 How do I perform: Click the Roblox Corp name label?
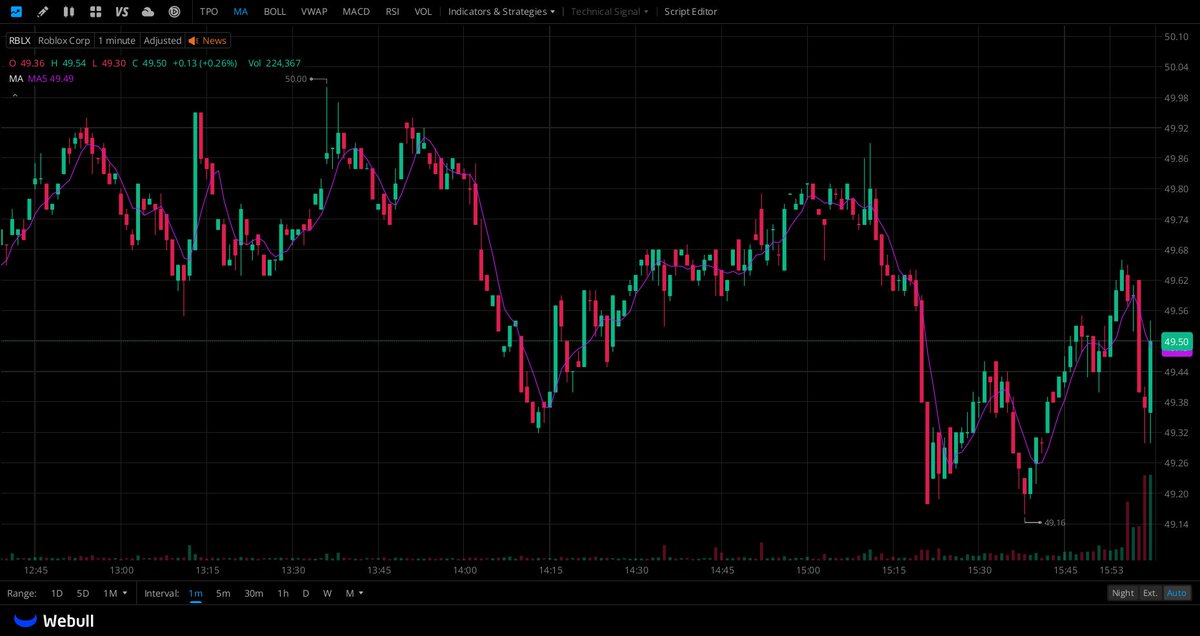64,41
